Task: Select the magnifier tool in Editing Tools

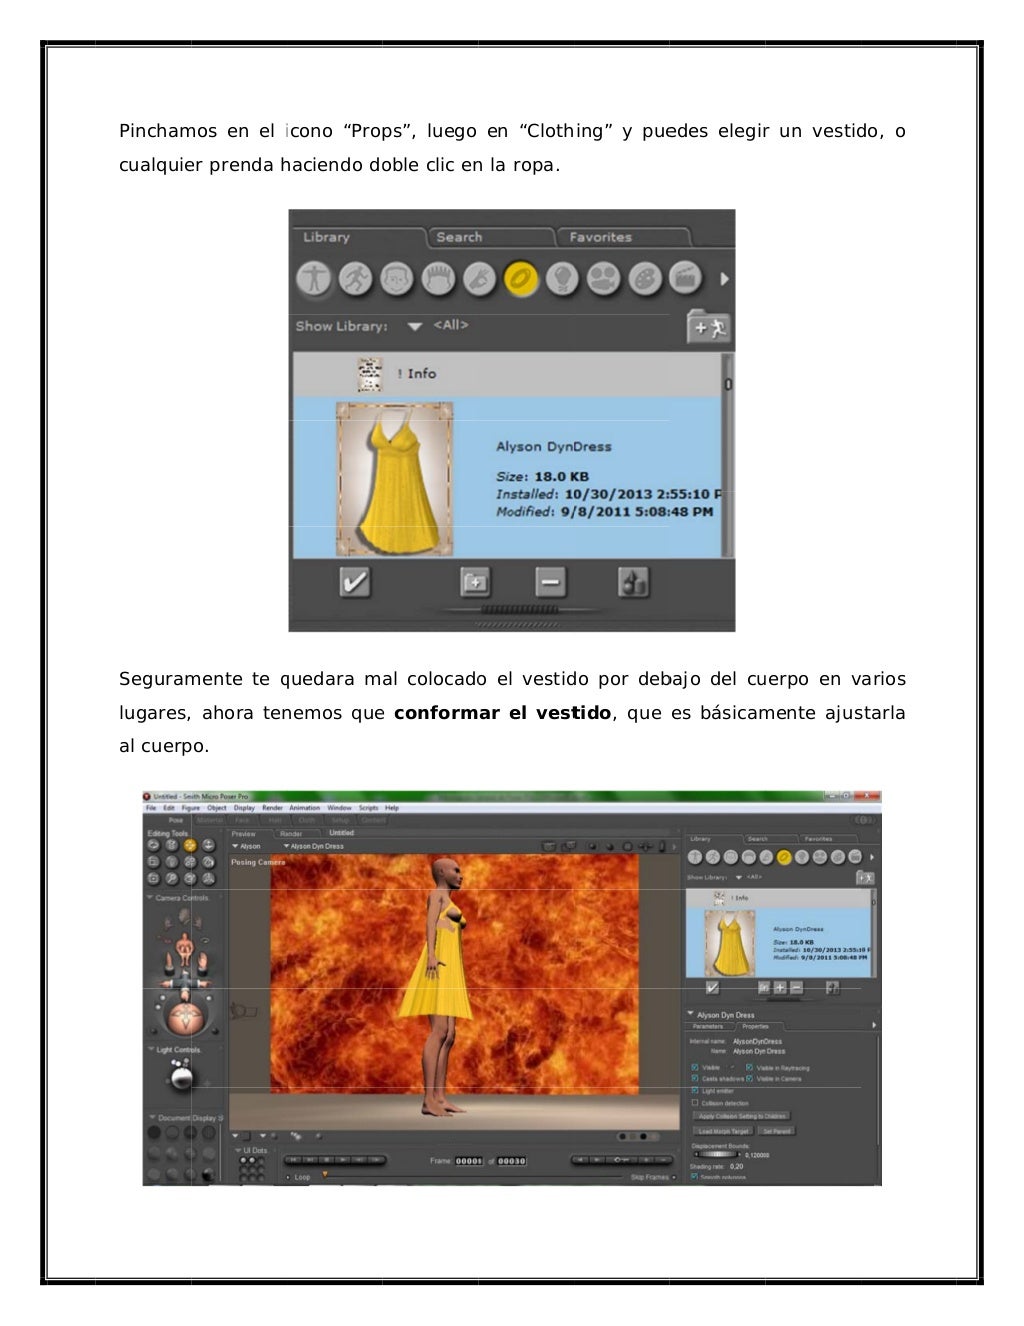Action: 172,878
